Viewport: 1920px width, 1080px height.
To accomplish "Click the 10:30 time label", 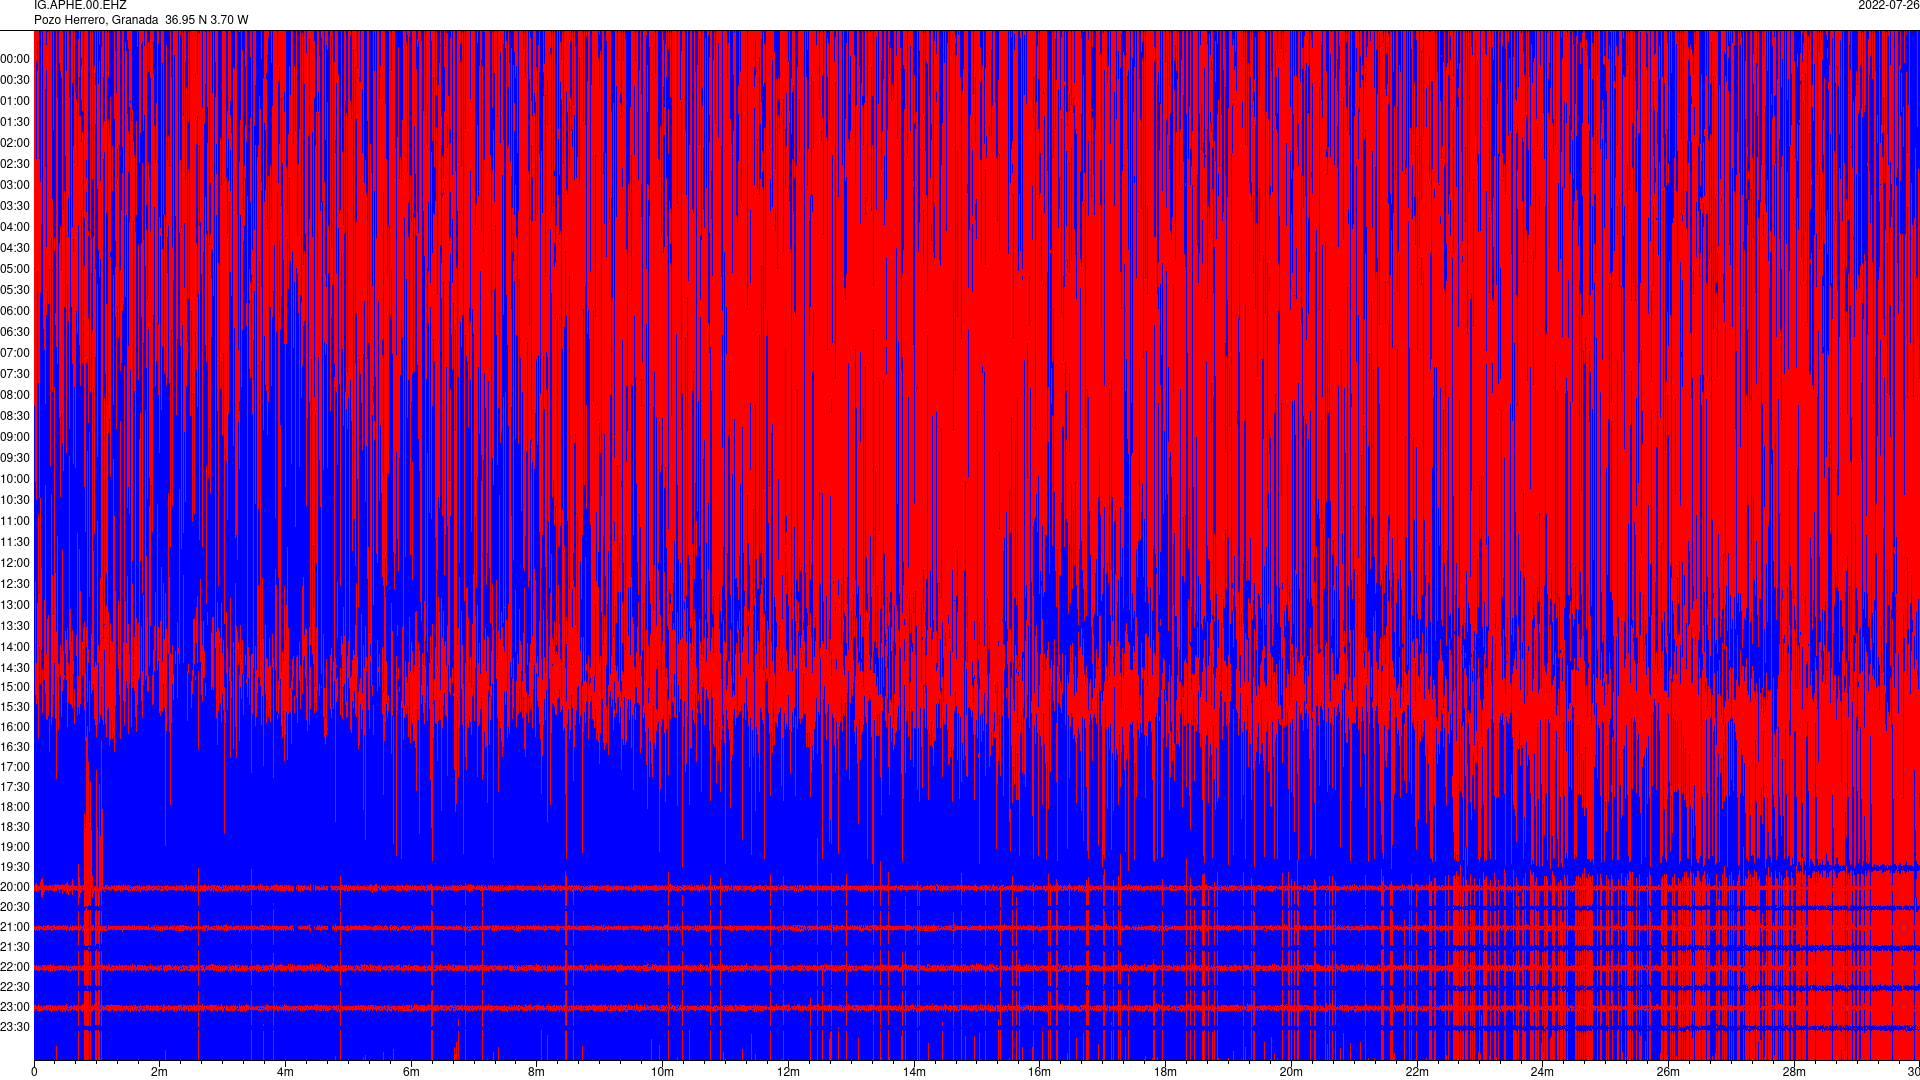I will pyautogui.click(x=15, y=500).
